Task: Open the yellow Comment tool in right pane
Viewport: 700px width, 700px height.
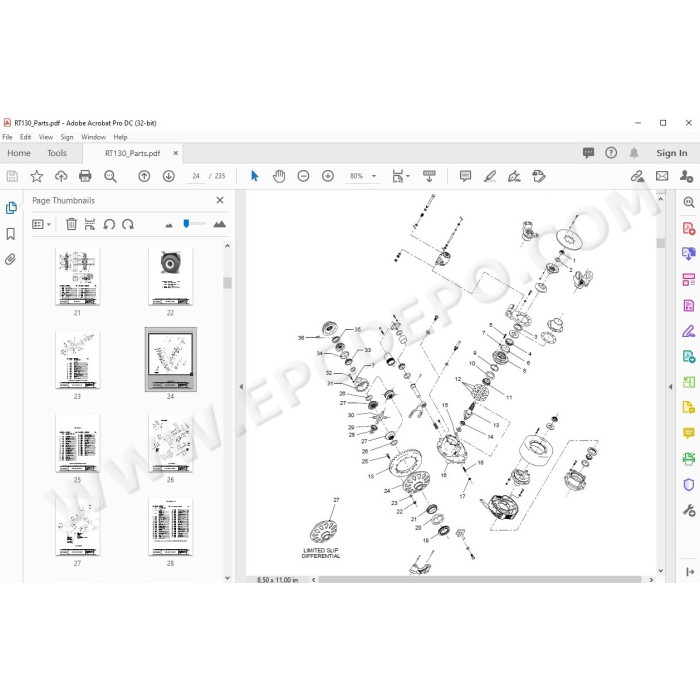Action: point(688,433)
